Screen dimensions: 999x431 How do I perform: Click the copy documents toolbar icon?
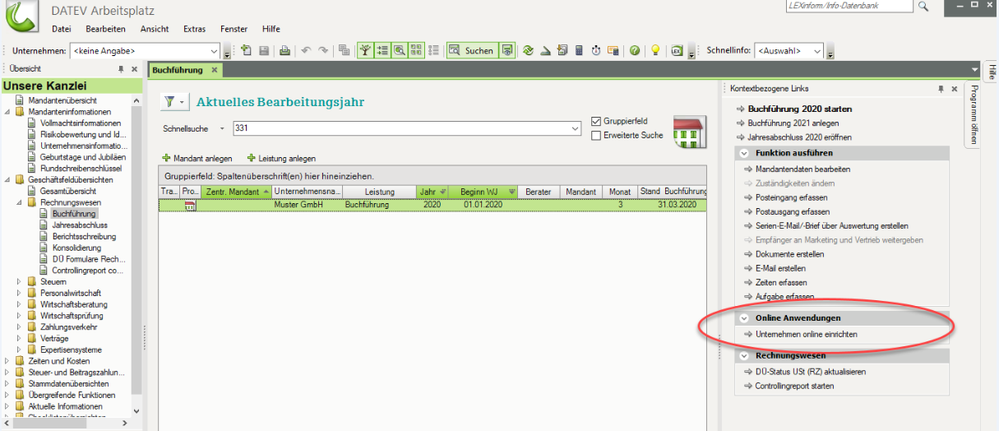coord(344,51)
